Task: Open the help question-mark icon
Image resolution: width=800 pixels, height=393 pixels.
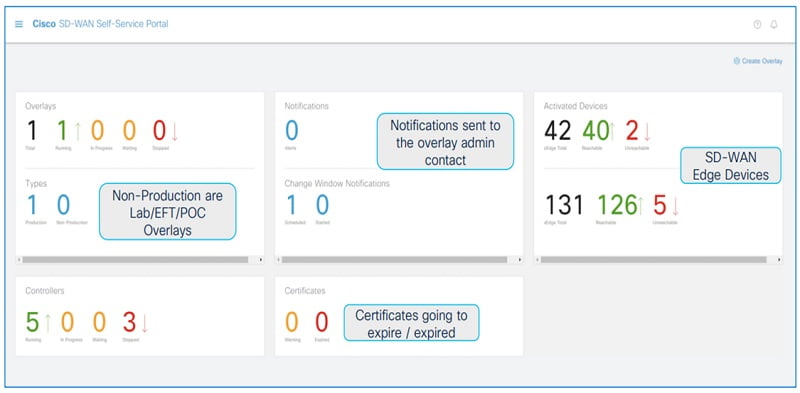Action: (757, 24)
